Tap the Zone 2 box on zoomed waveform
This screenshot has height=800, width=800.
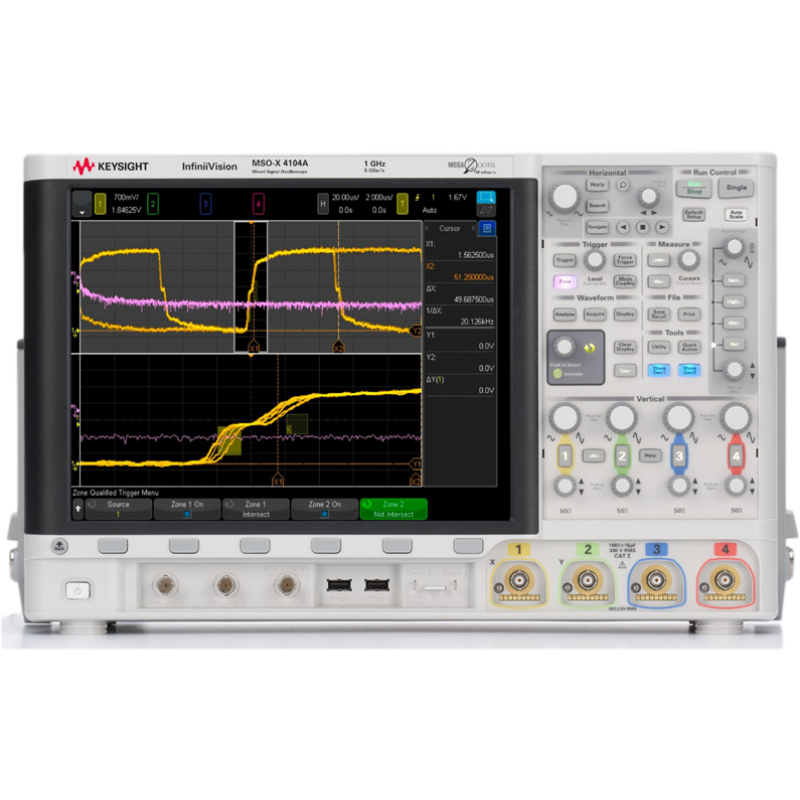(x=297, y=424)
